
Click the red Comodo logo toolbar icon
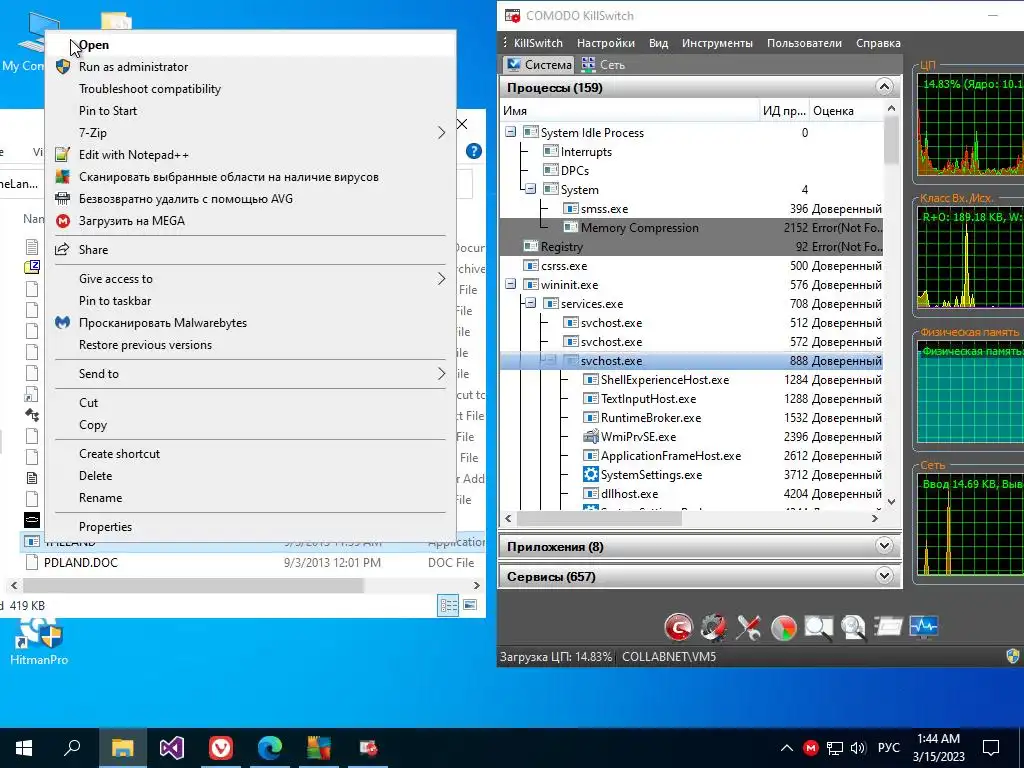(x=679, y=628)
